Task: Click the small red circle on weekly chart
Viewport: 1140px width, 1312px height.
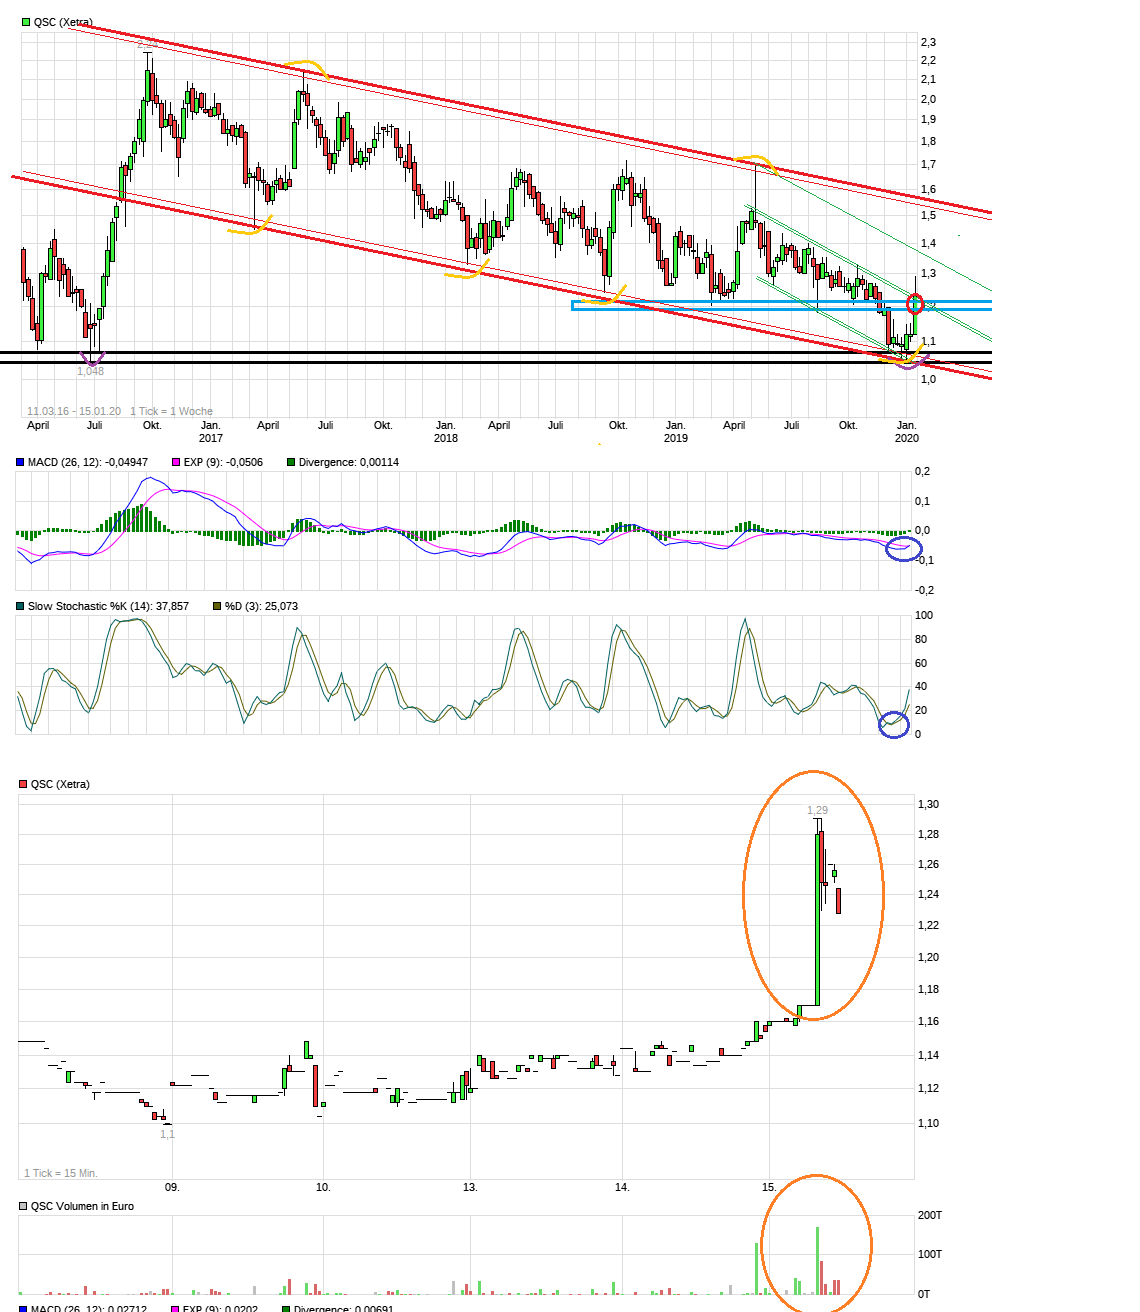Action: [914, 304]
